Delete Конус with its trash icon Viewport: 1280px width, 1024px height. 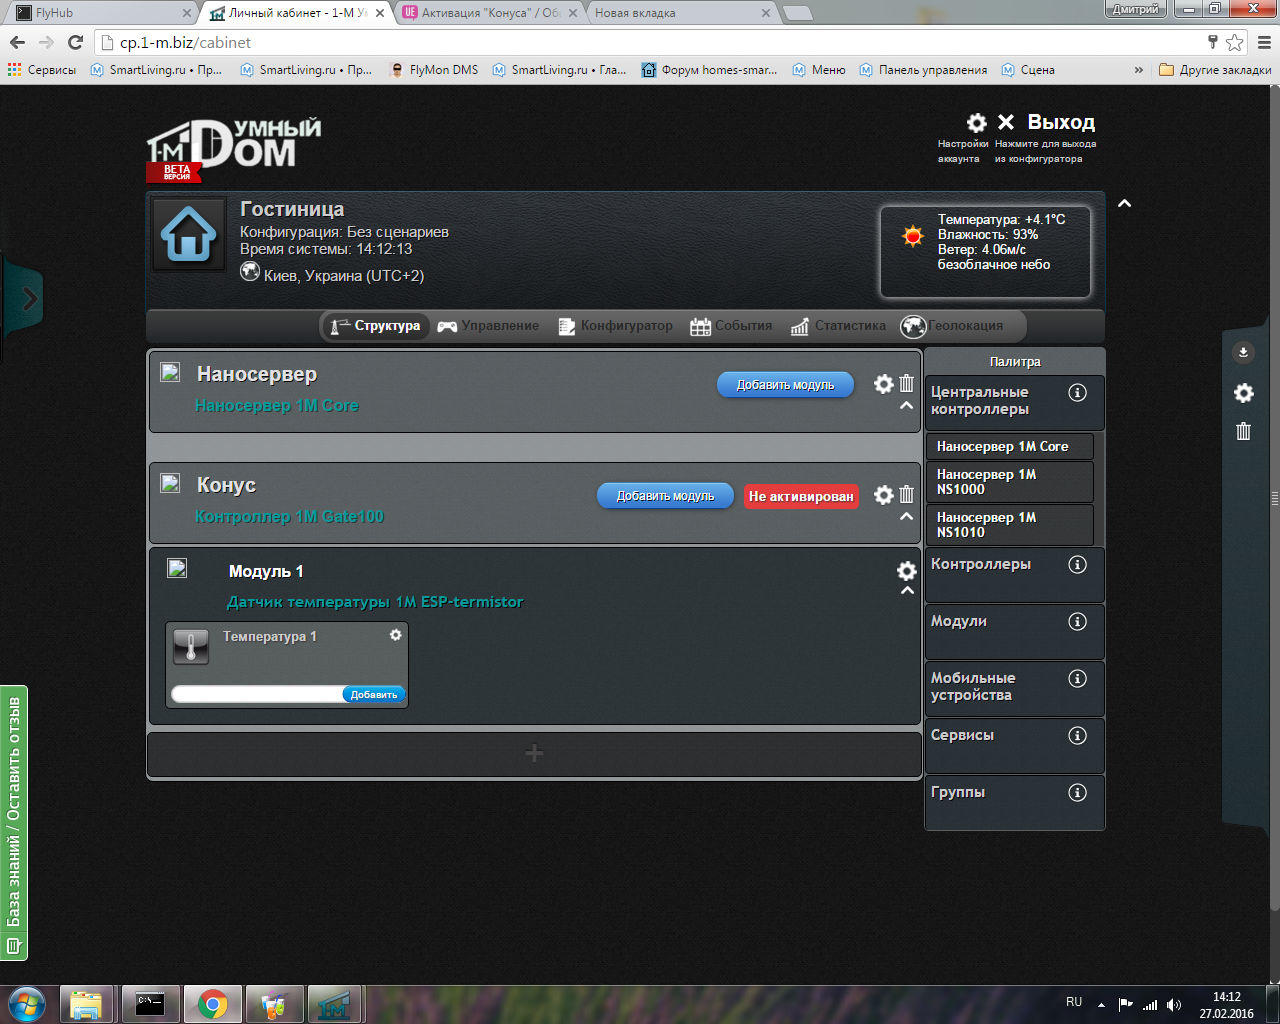[906, 494]
